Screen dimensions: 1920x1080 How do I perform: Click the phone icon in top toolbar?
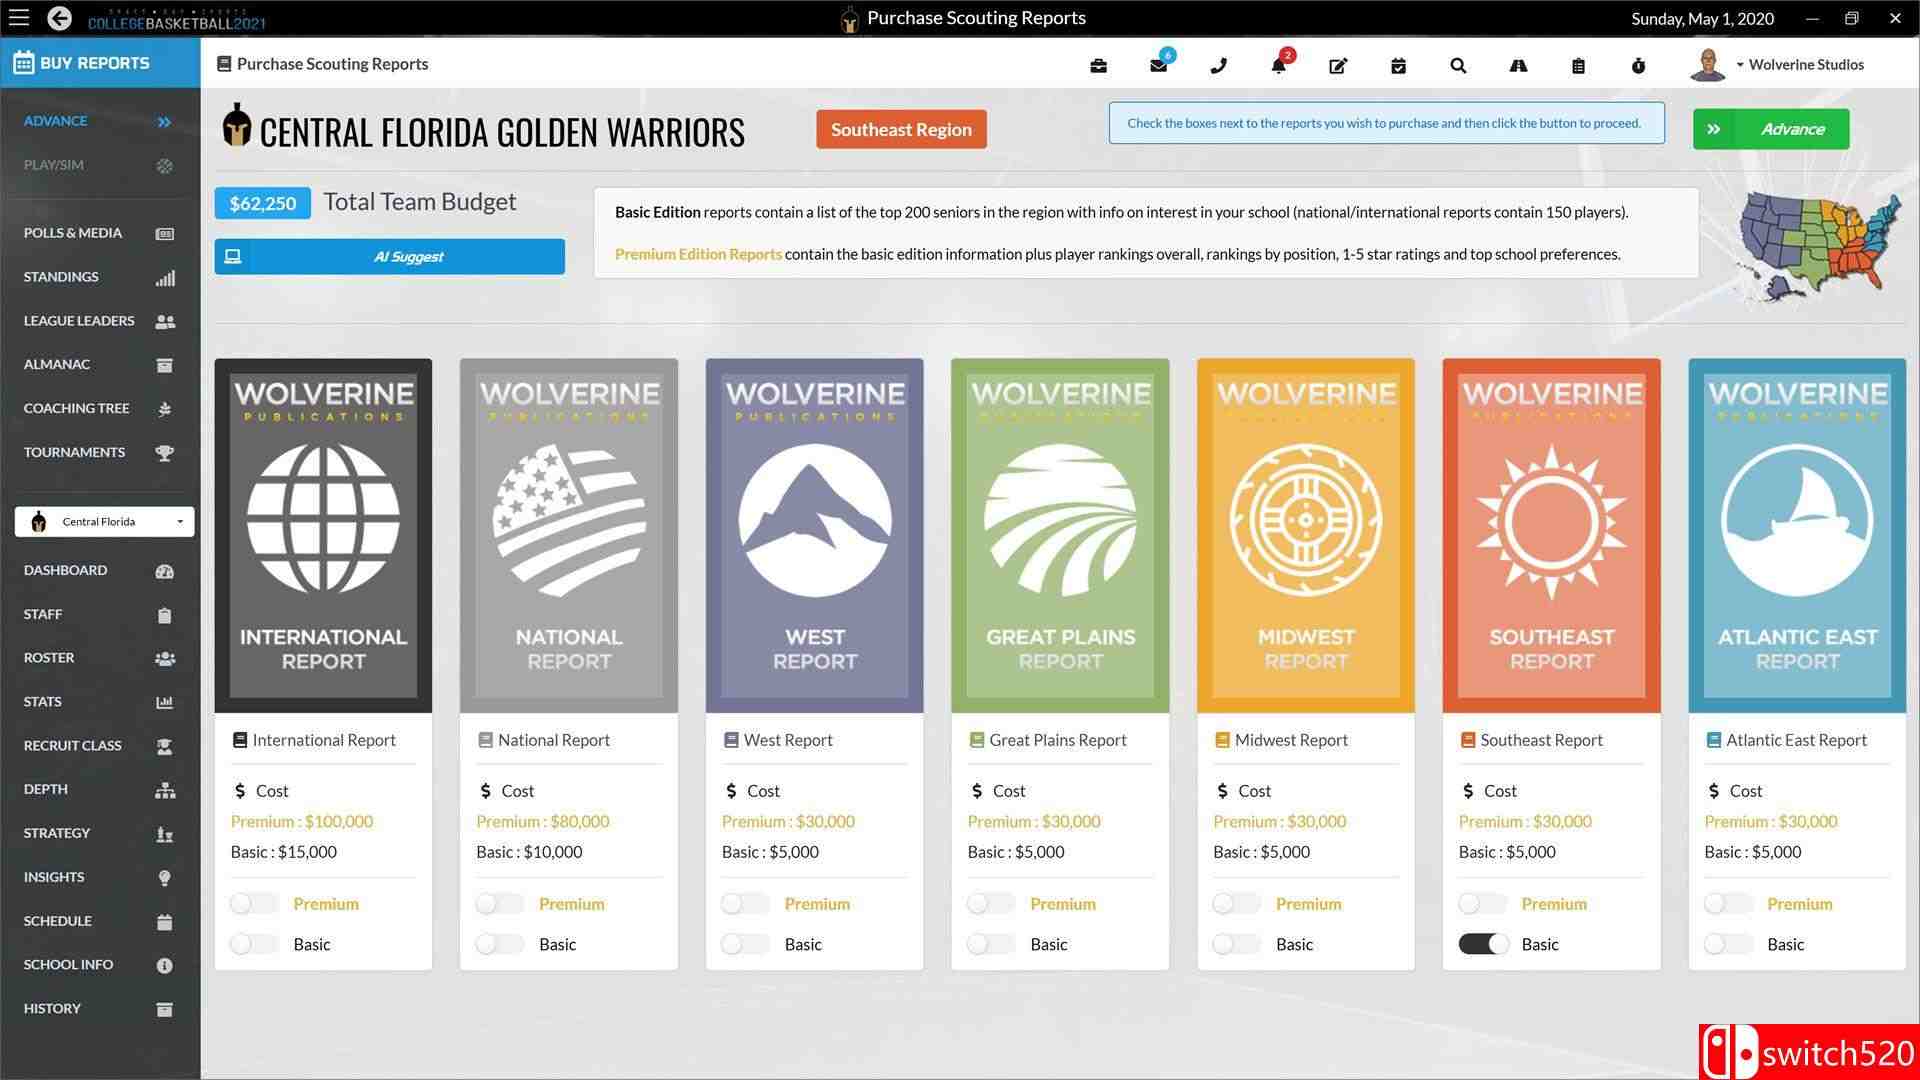1218,66
